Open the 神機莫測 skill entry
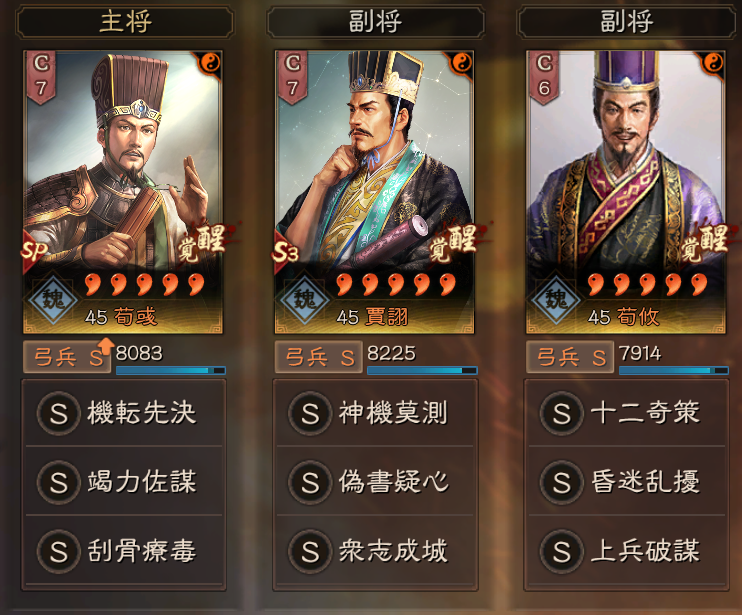The image size is (742, 615). (x=375, y=413)
